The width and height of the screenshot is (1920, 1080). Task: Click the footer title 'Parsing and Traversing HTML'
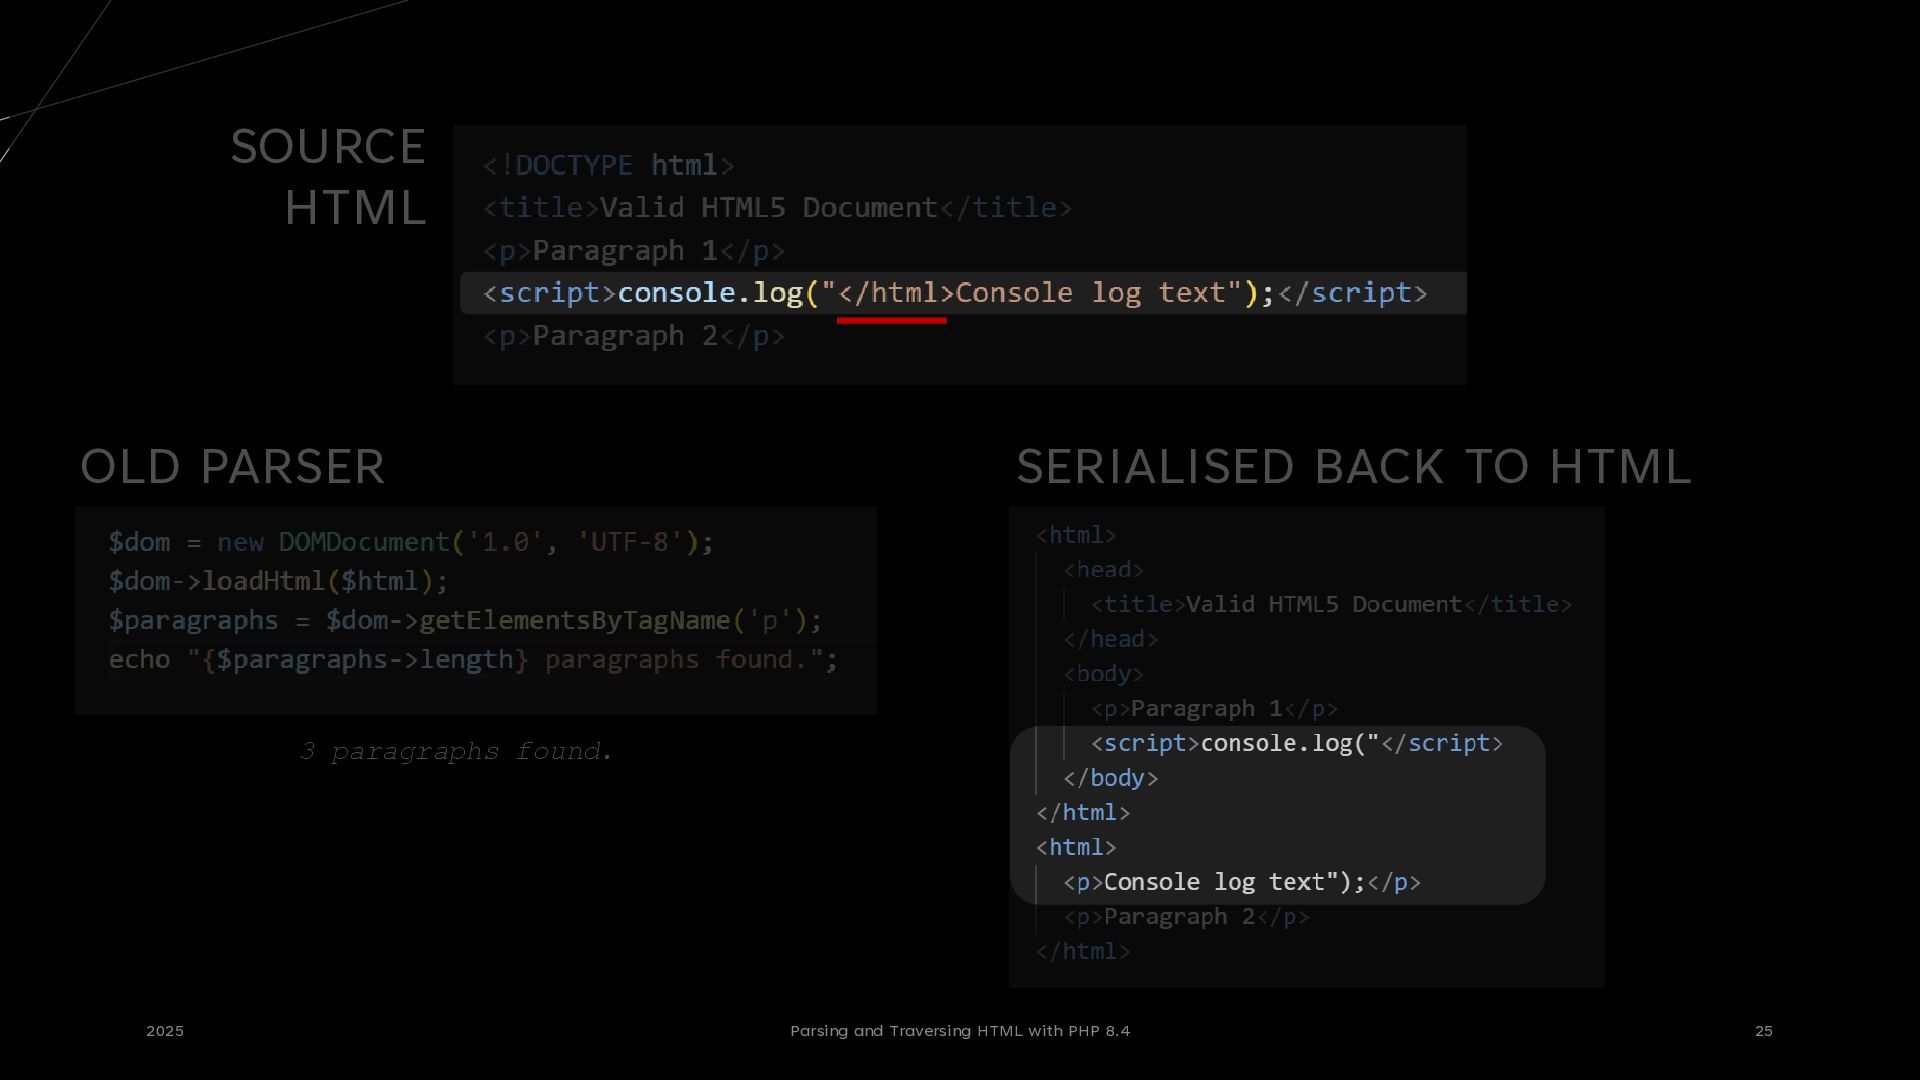(959, 1031)
